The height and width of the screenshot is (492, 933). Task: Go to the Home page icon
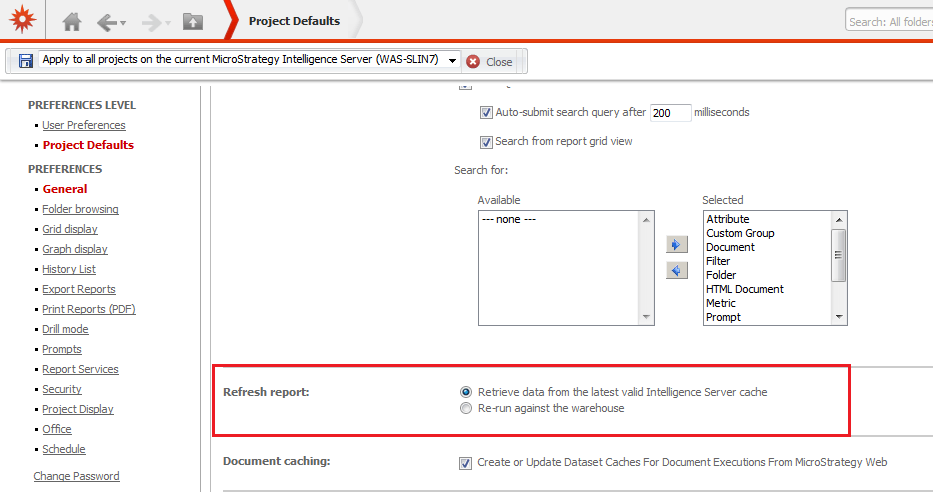point(72,22)
